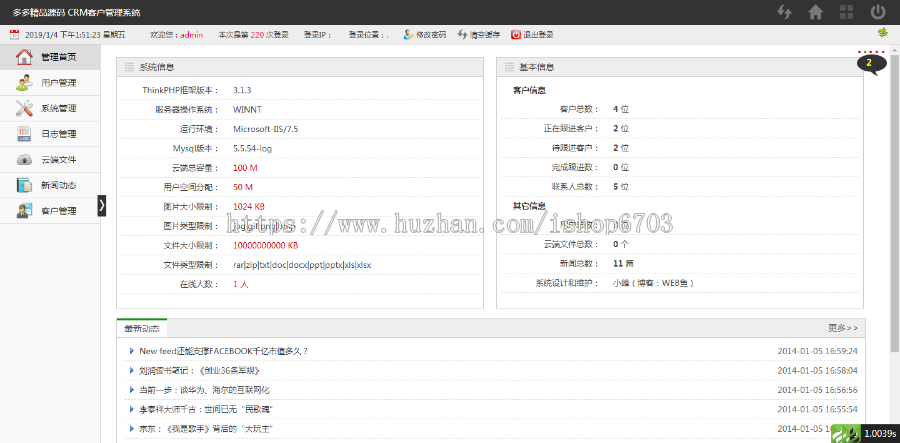The image size is (900, 443).
Task: Click file types rar|zip|txt|doc value
Action: click(302, 265)
